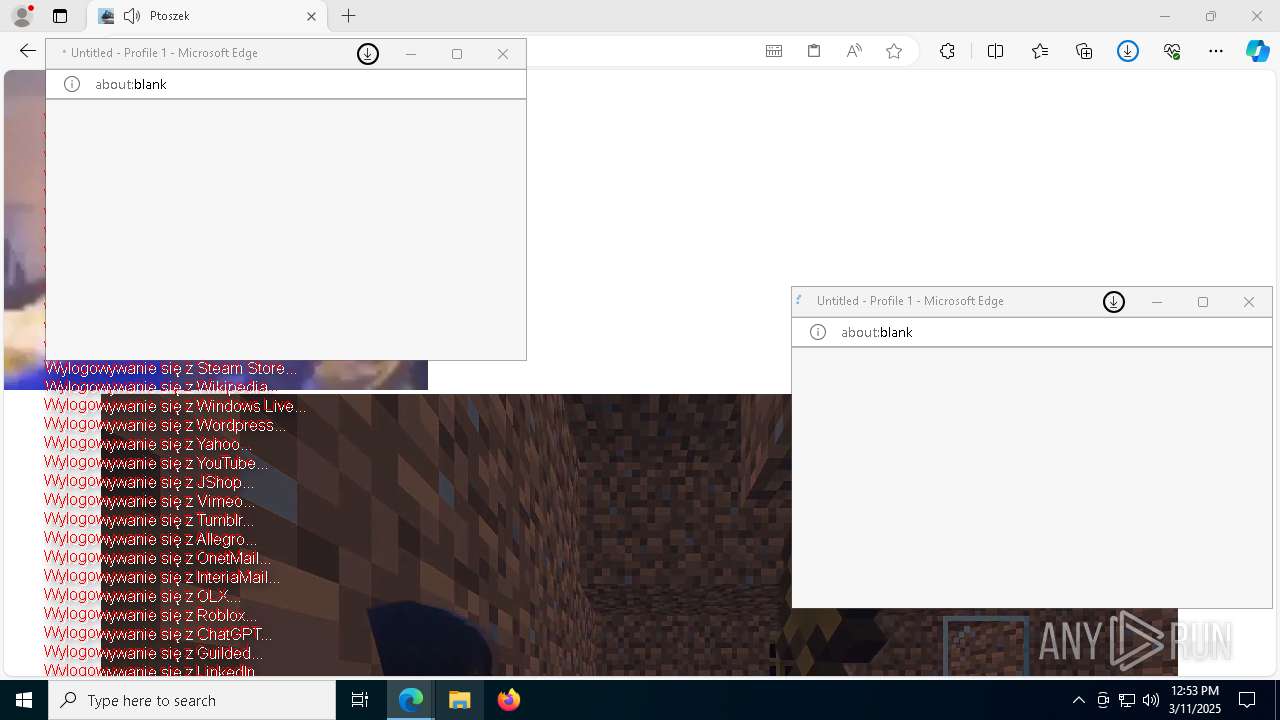The image size is (1280, 720).
Task: Click the clipboard shopping icon in address bar
Action: (814, 51)
